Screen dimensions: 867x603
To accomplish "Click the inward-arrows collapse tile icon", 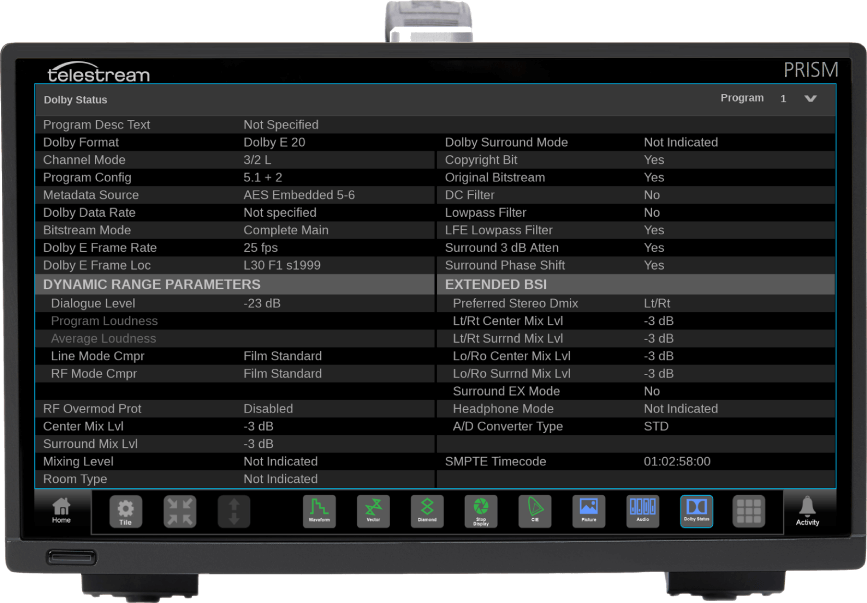I will coord(180,511).
